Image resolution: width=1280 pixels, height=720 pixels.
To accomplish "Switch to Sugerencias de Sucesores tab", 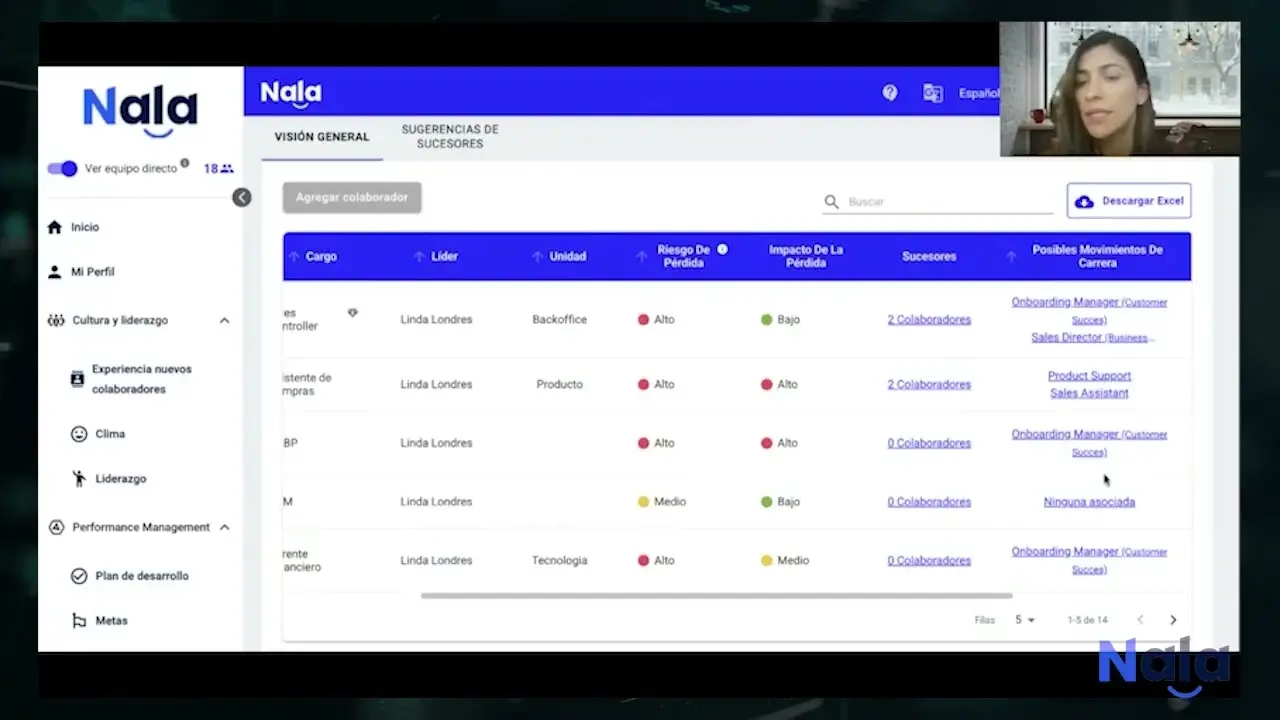I will [450, 137].
